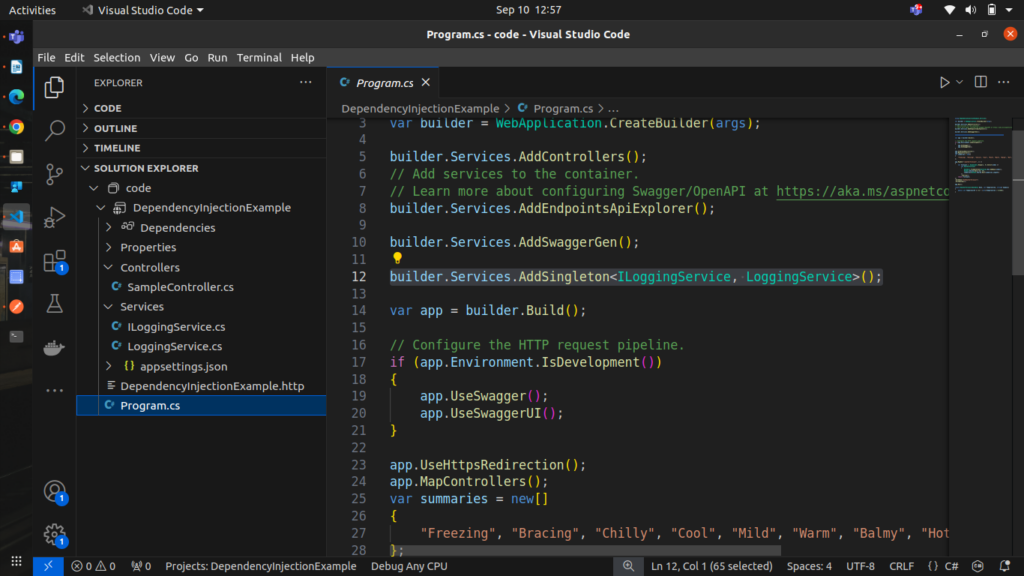
Task: Click the lightbulb code action icon
Action: click(x=396, y=259)
